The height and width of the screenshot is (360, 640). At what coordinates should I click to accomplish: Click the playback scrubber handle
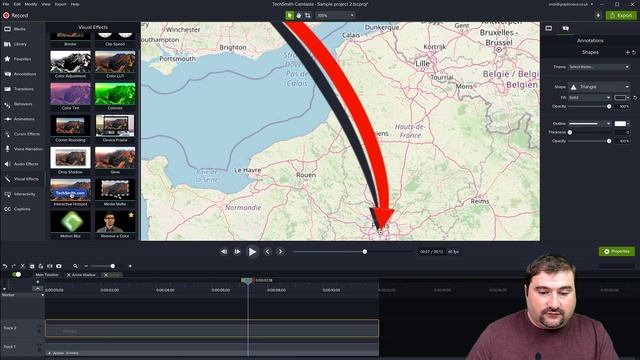364,252
